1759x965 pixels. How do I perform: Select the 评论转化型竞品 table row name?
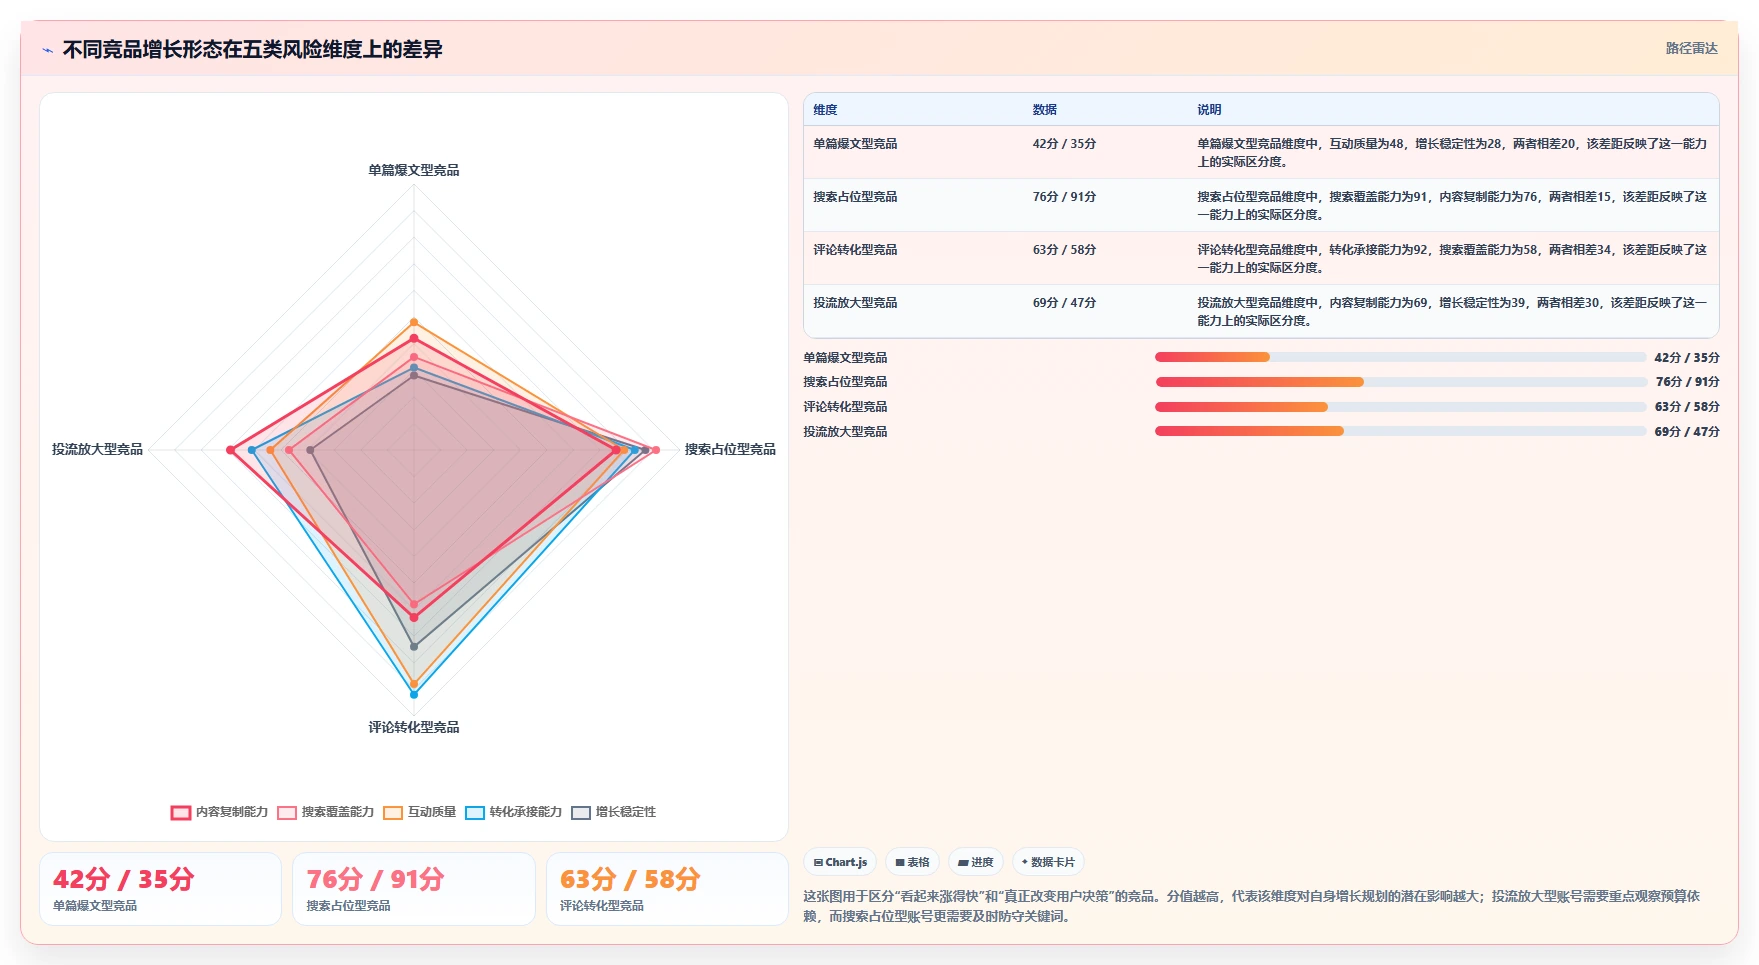click(855, 250)
